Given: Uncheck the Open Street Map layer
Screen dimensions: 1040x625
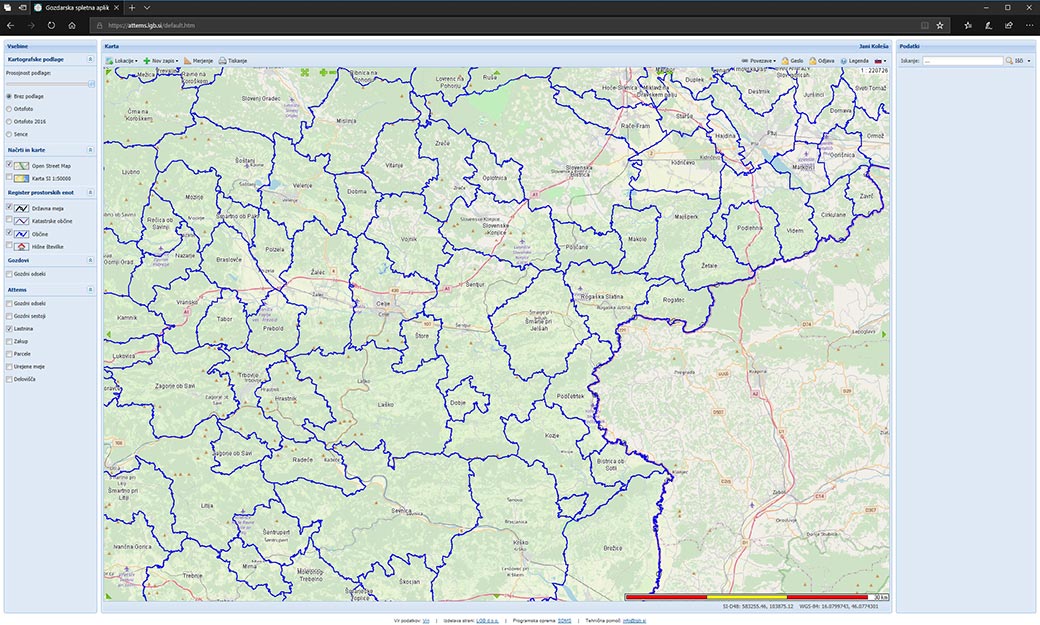Looking at the screenshot, I should click(10, 165).
